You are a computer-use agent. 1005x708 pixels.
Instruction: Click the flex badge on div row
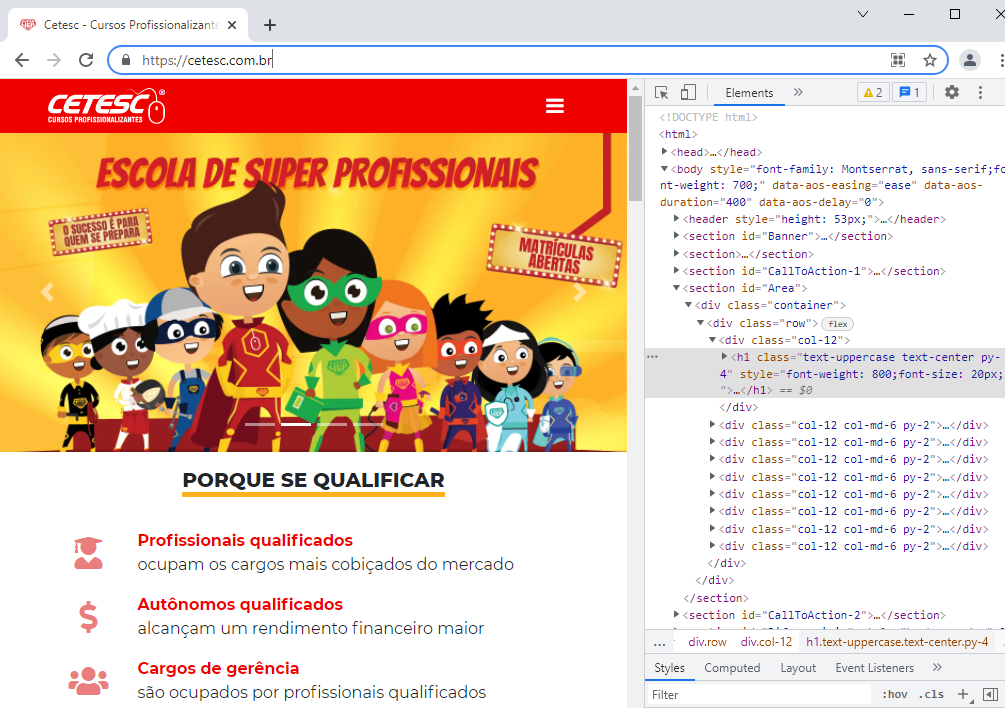coord(837,324)
